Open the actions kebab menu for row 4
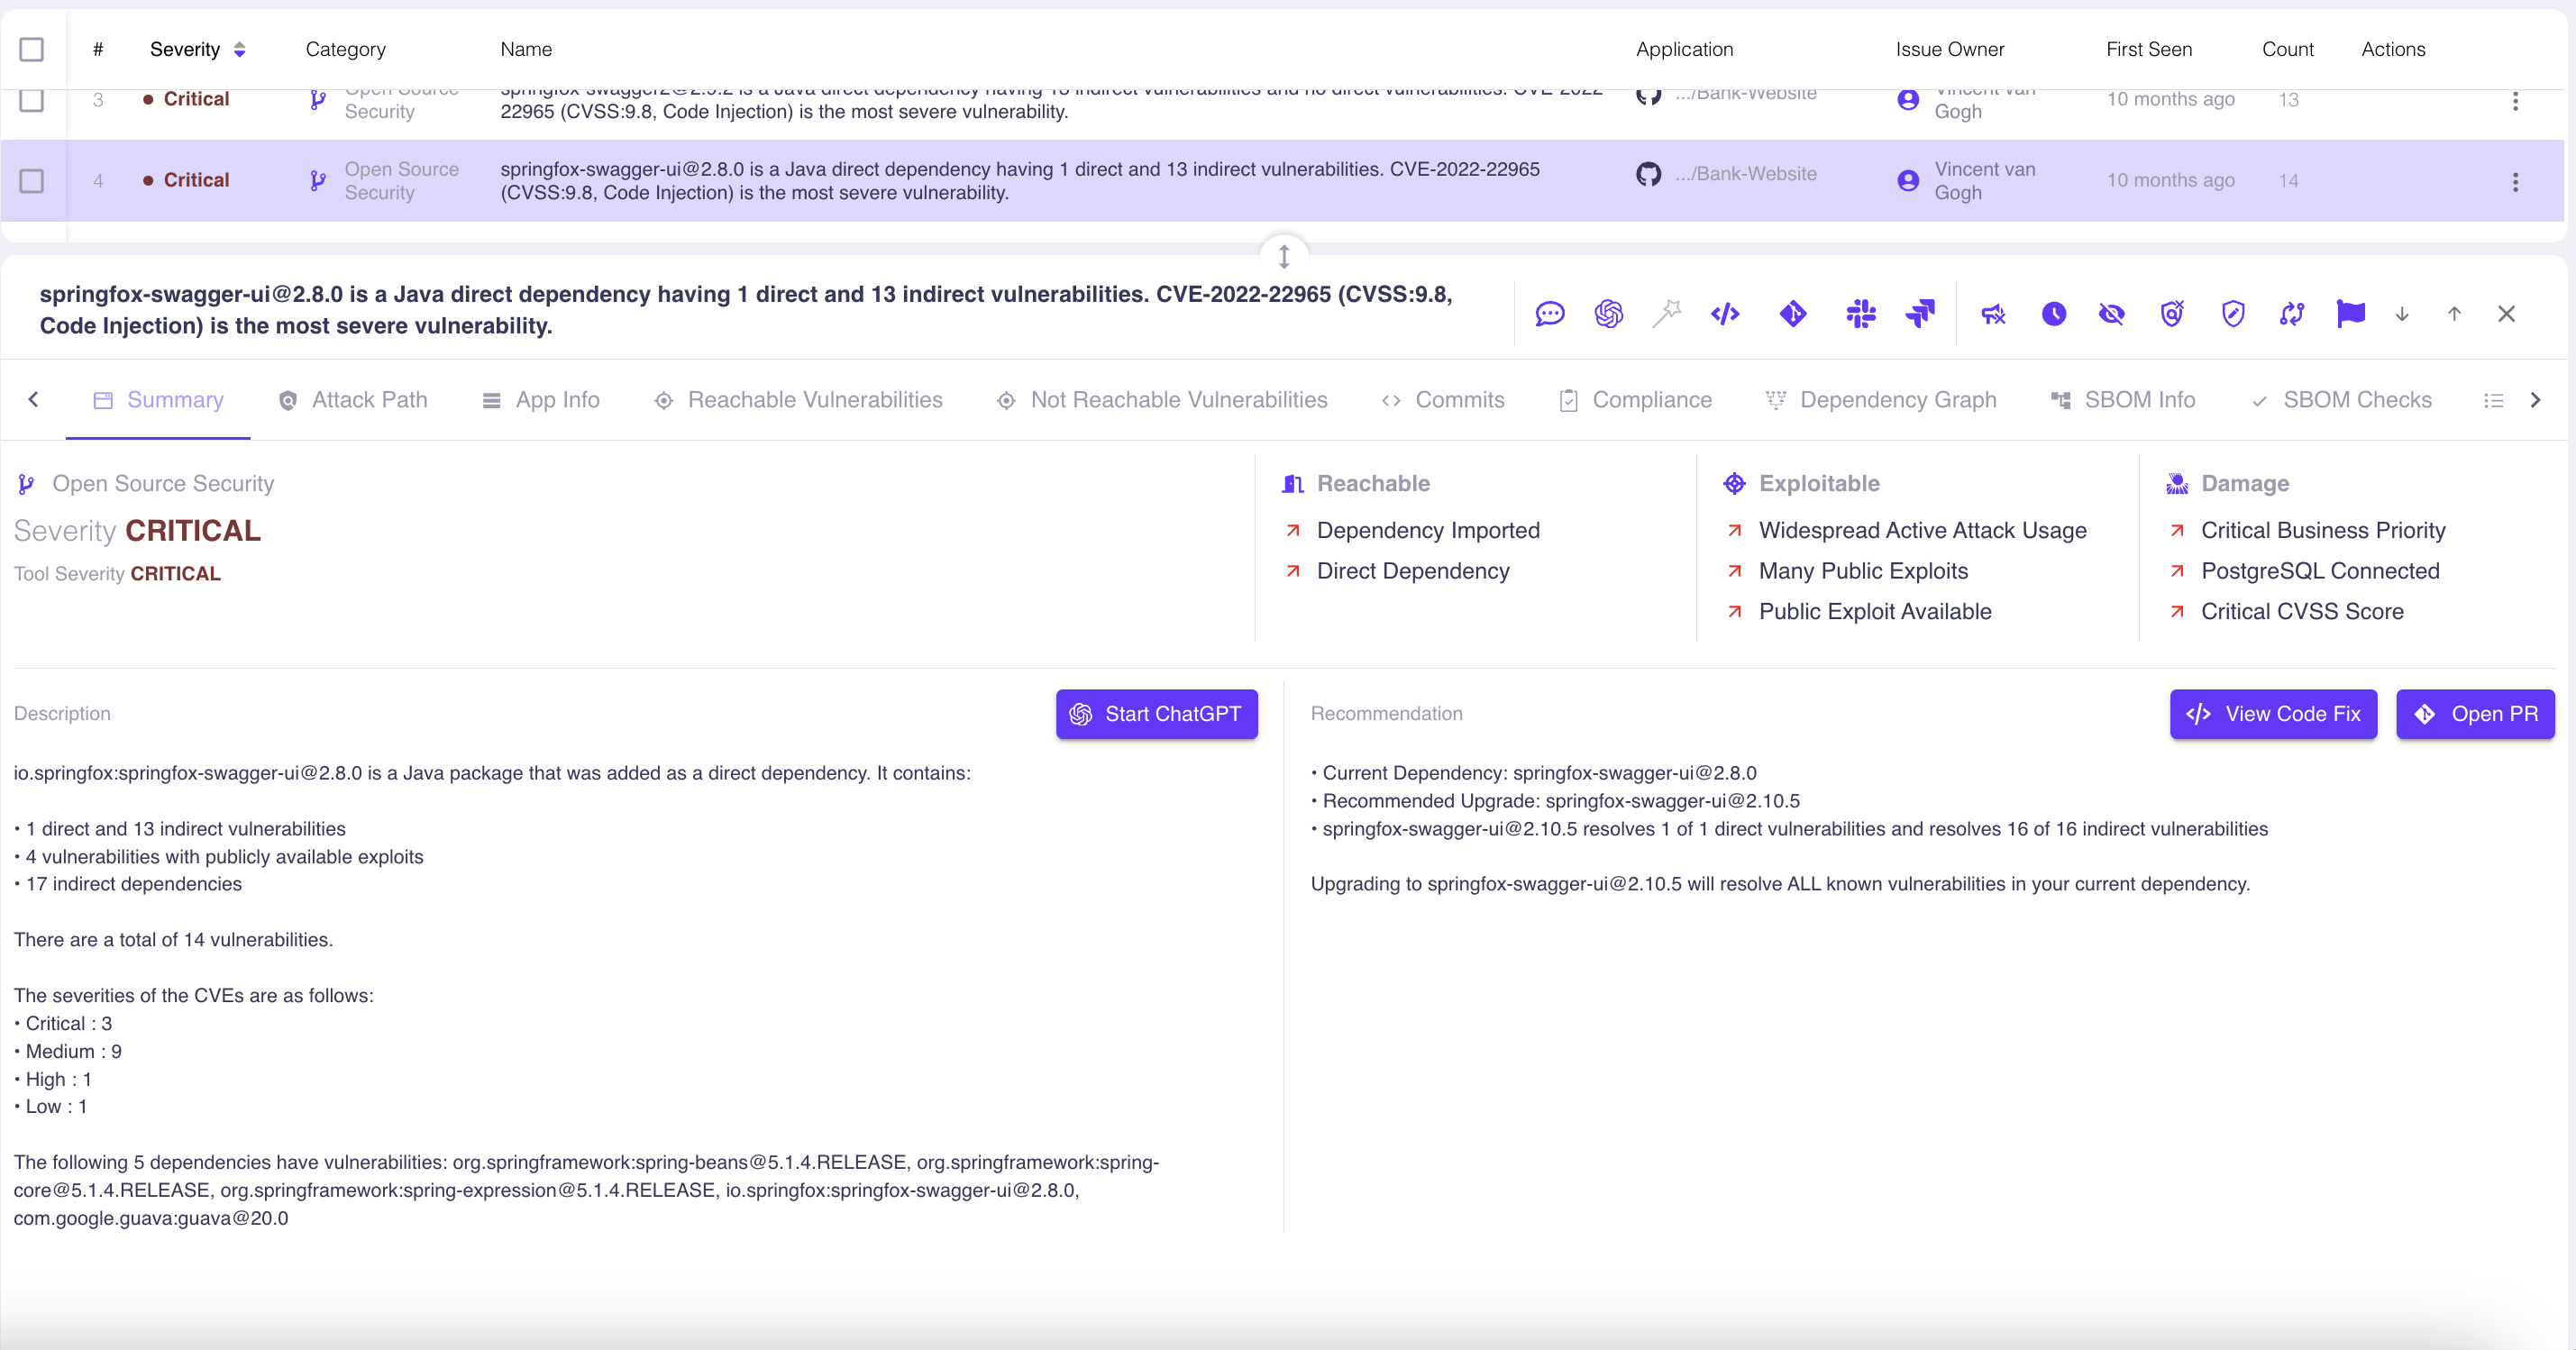The image size is (2576, 1350). coord(2515,182)
